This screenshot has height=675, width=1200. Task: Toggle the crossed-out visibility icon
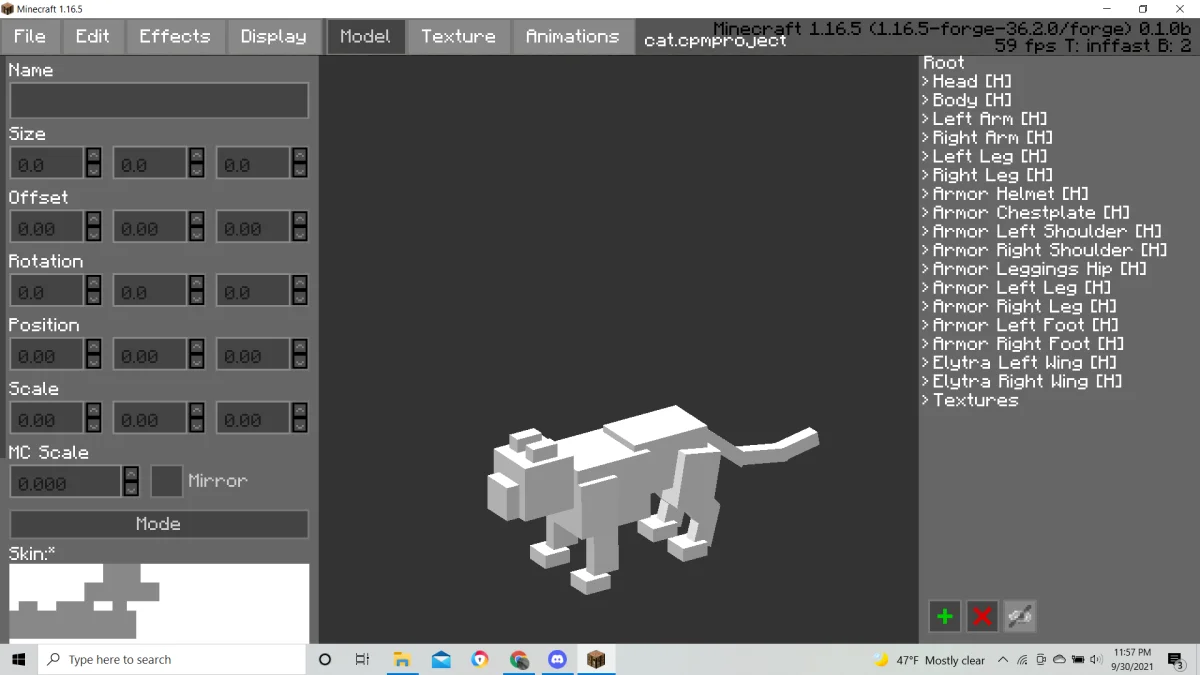point(1020,616)
